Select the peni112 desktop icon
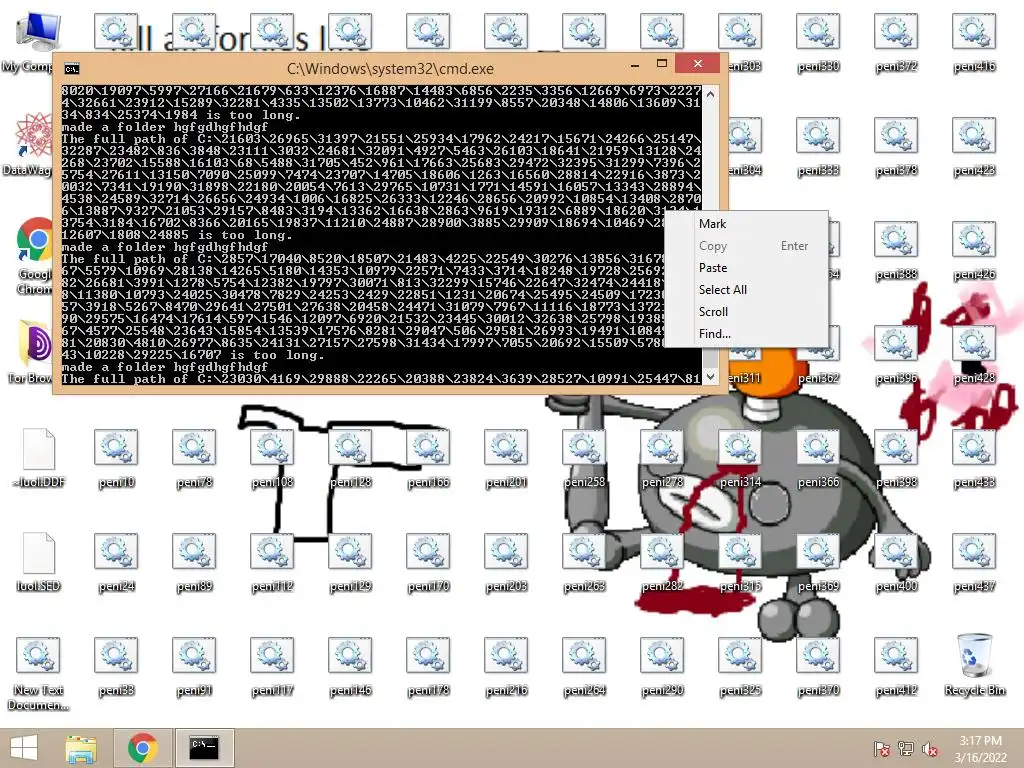 [x=272, y=562]
